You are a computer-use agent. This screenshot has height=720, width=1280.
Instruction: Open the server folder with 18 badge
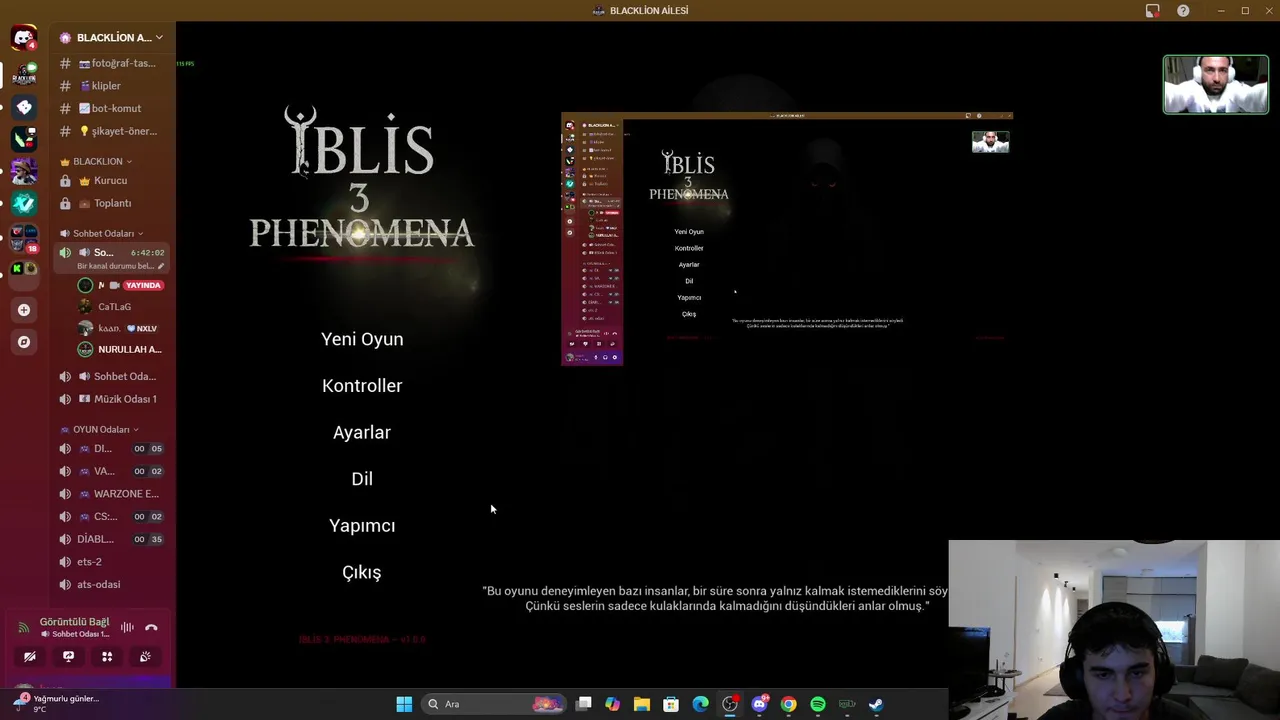24,238
